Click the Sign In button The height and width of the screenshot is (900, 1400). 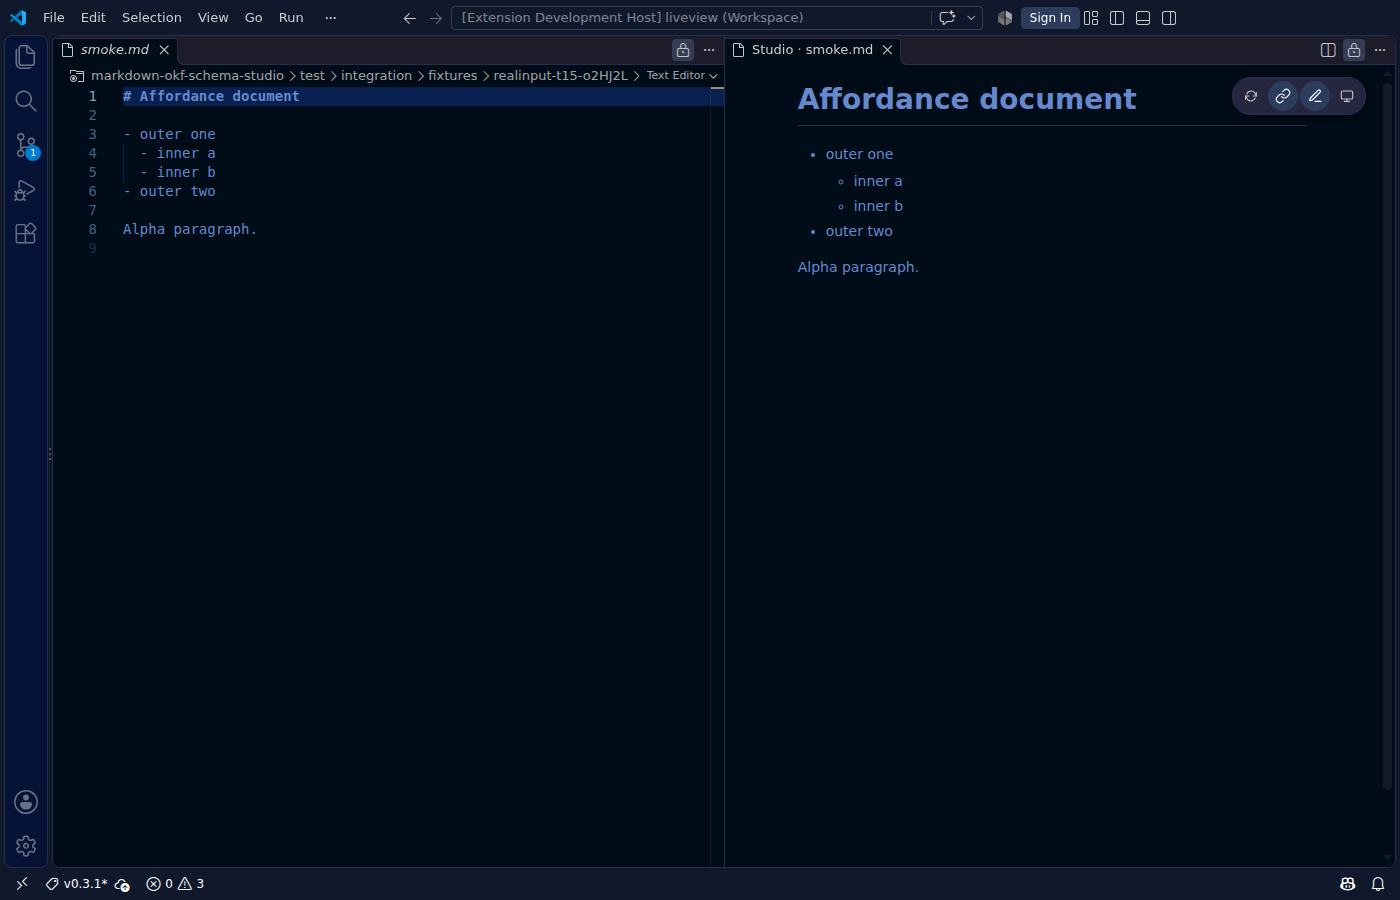click(1050, 18)
